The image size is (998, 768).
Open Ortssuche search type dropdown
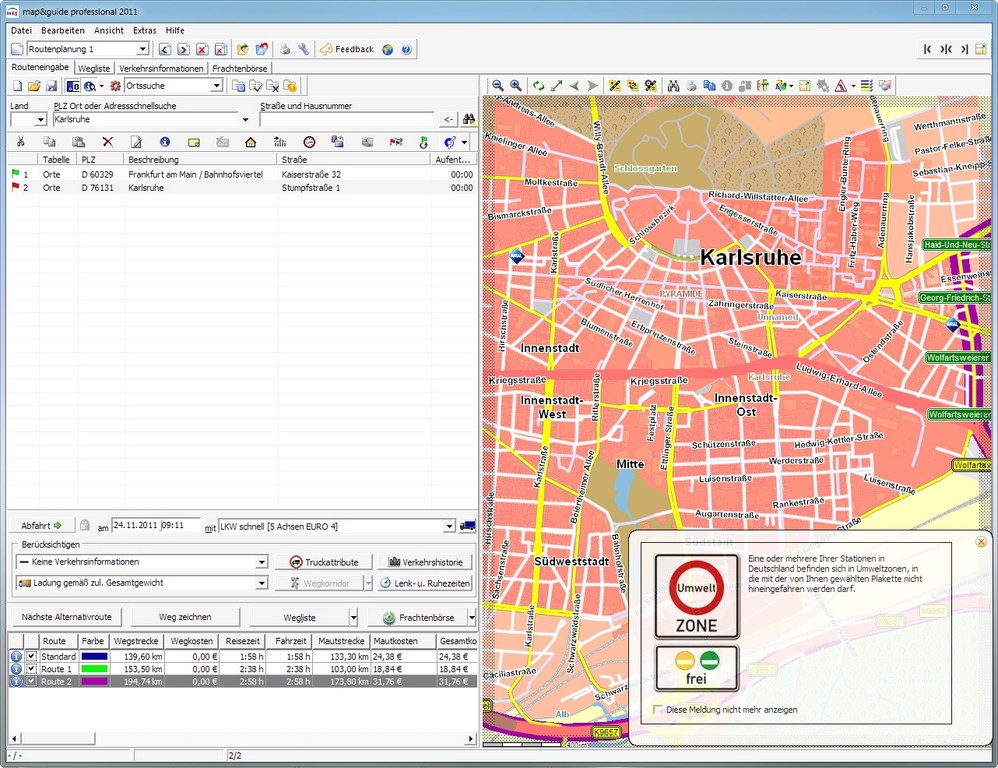pos(216,86)
